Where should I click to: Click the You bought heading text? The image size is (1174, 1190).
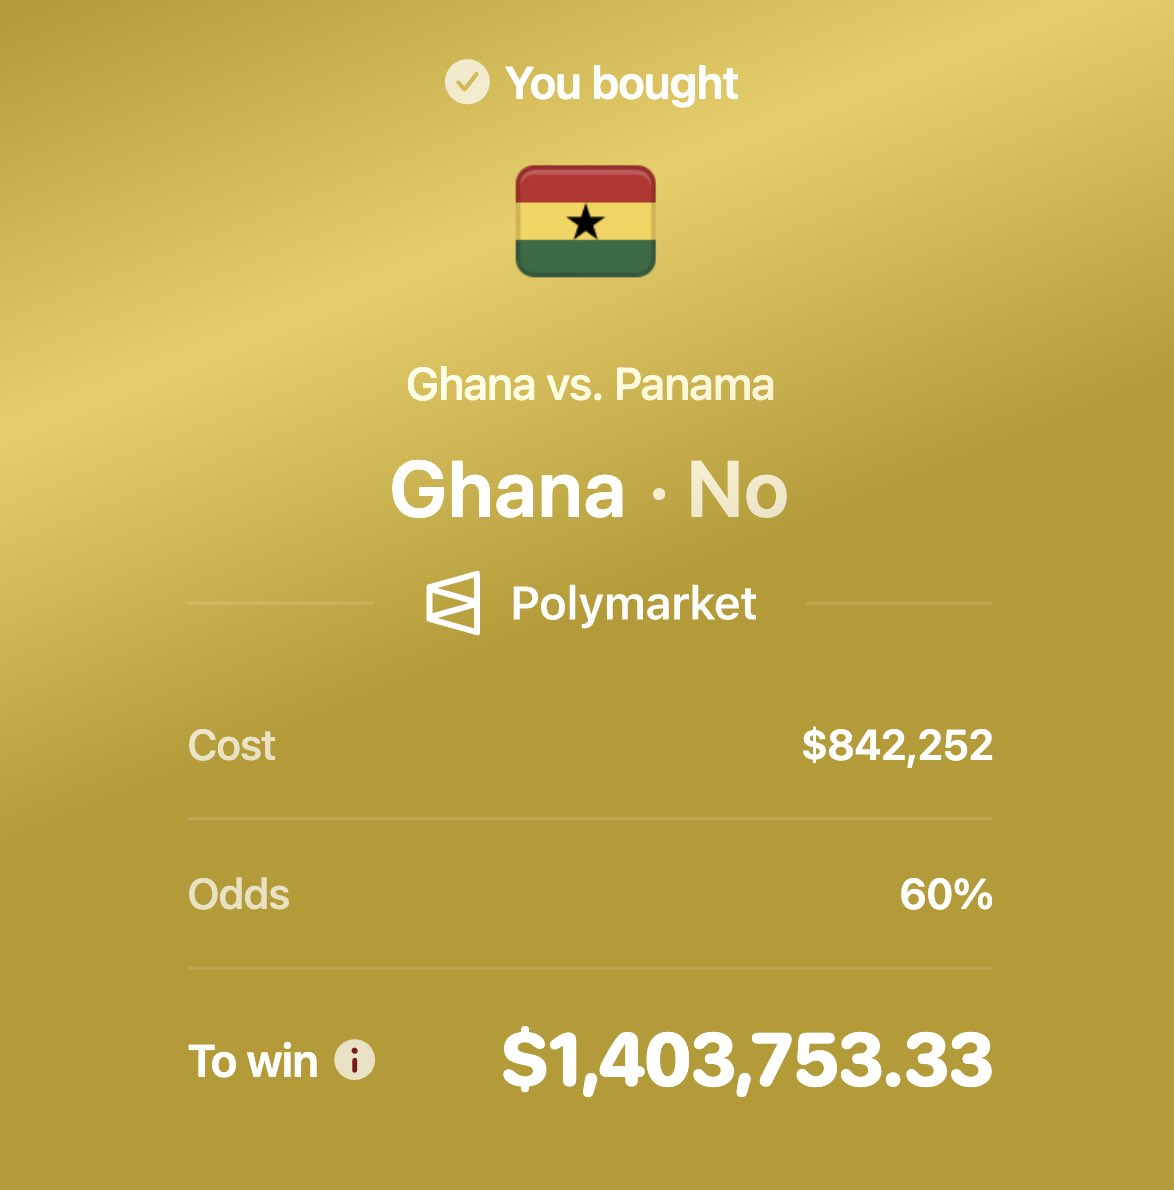click(x=622, y=83)
